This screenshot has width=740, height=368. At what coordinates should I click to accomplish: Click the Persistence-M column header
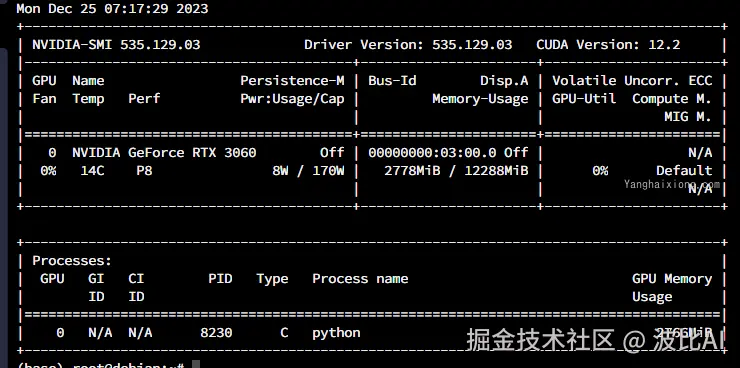292,81
